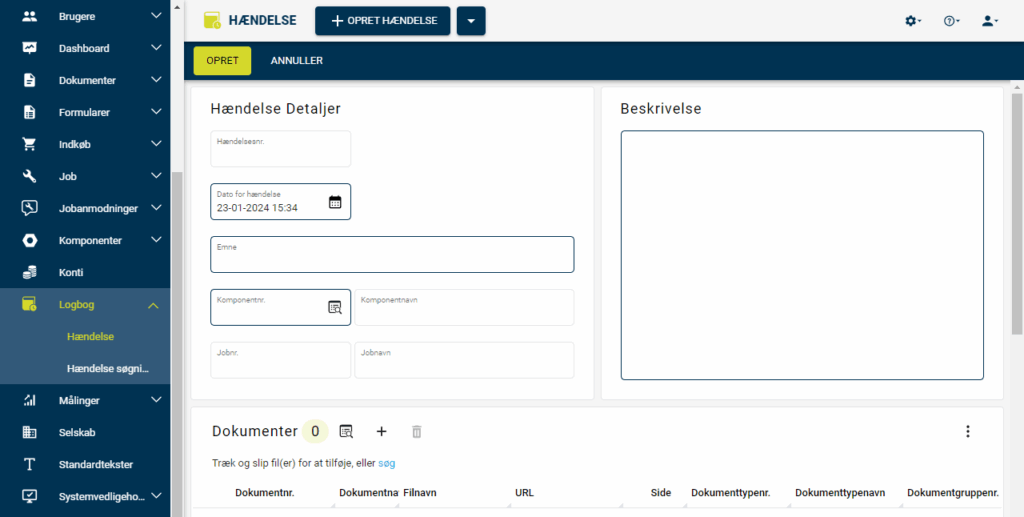
Task: Expand the Komponenter sidebar menu
Action: (155, 240)
